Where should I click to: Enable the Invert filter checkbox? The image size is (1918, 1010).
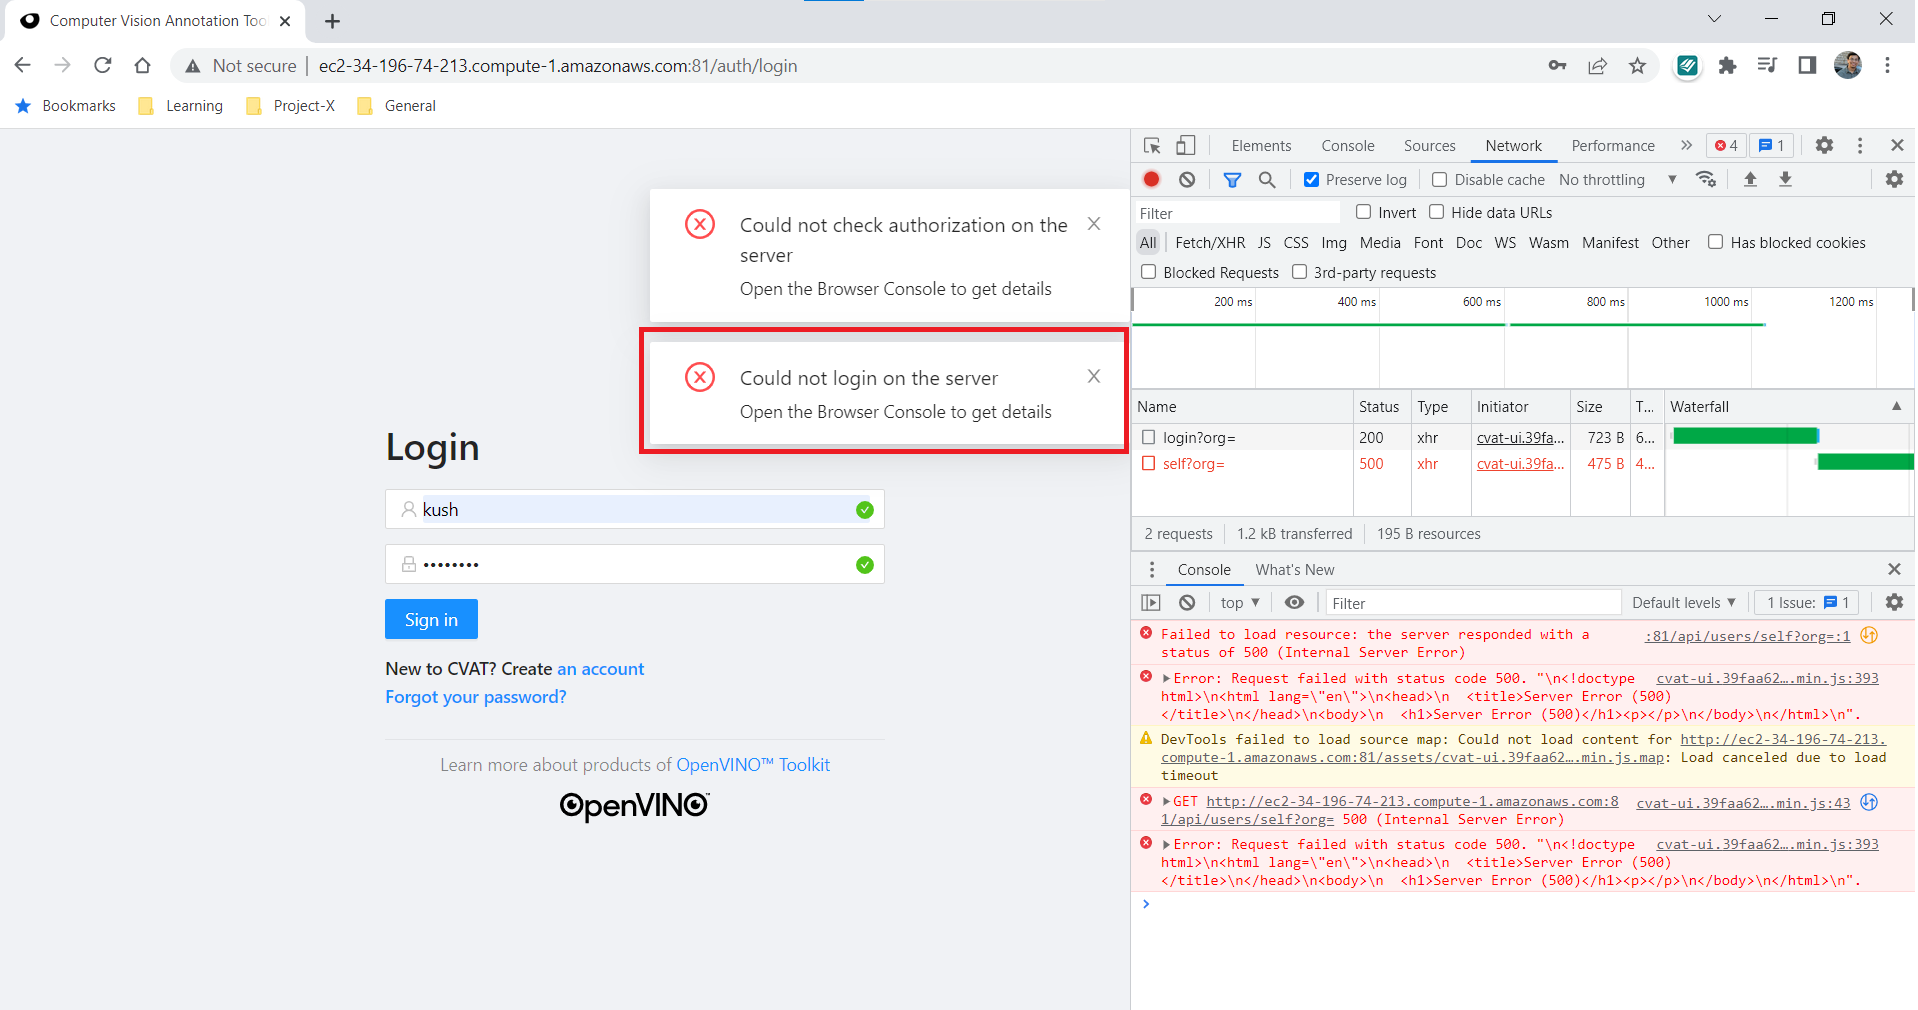[x=1364, y=212]
